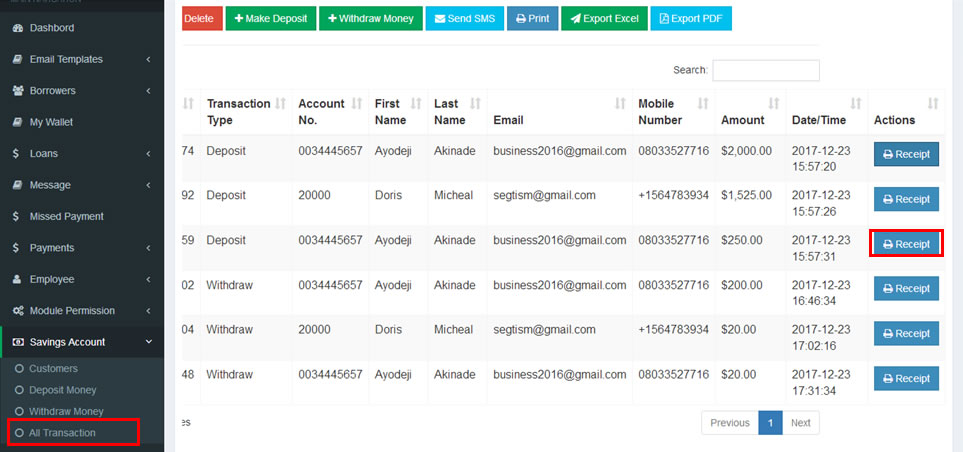The width and height of the screenshot is (963, 452).
Task: Click the Email Templates book icon
Action: tap(17, 59)
